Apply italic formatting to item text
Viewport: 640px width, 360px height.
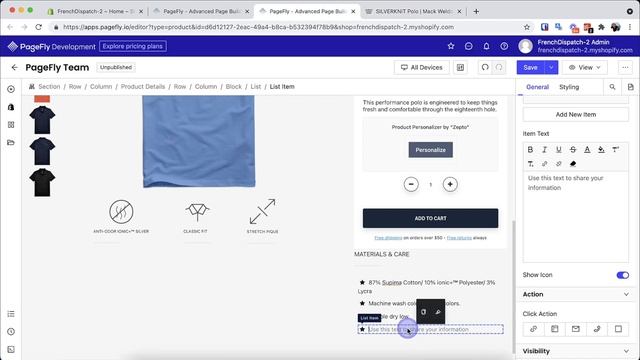544,150
